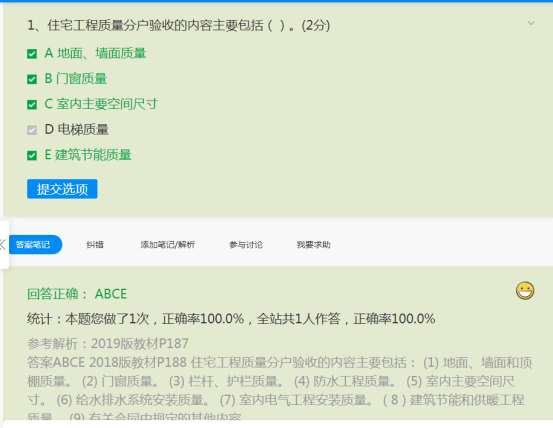The width and height of the screenshot is (553, 428).
Task: Collapse question using top-right chevron
Action: (x=531, y=23)
